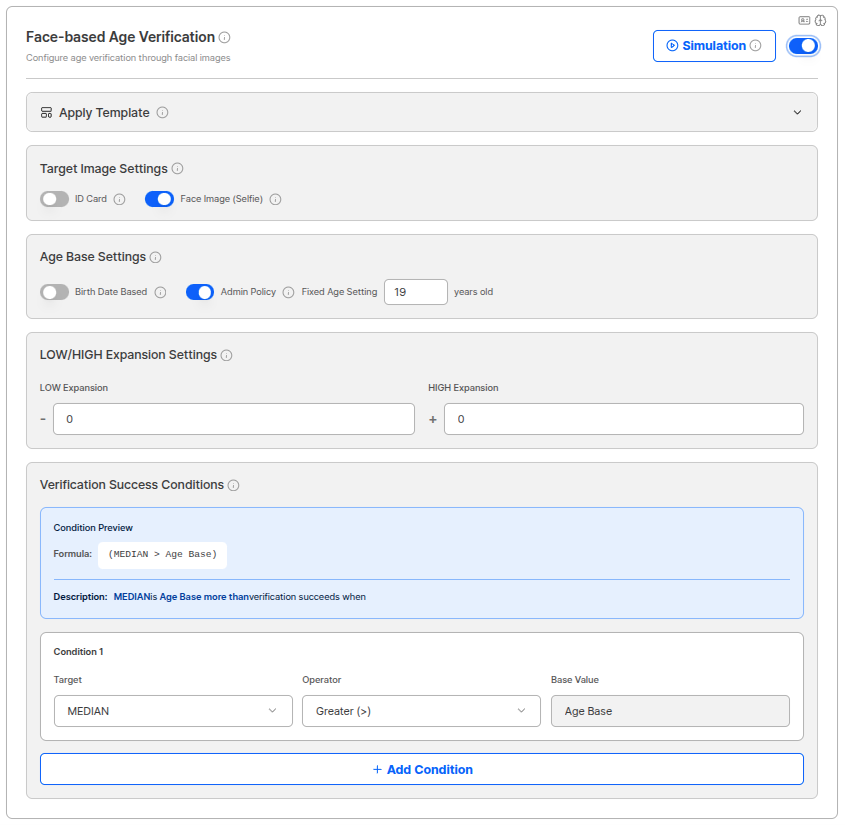Click the Simulation button
This screenshot has width=845, height=825.
click(x=714, y=45)
